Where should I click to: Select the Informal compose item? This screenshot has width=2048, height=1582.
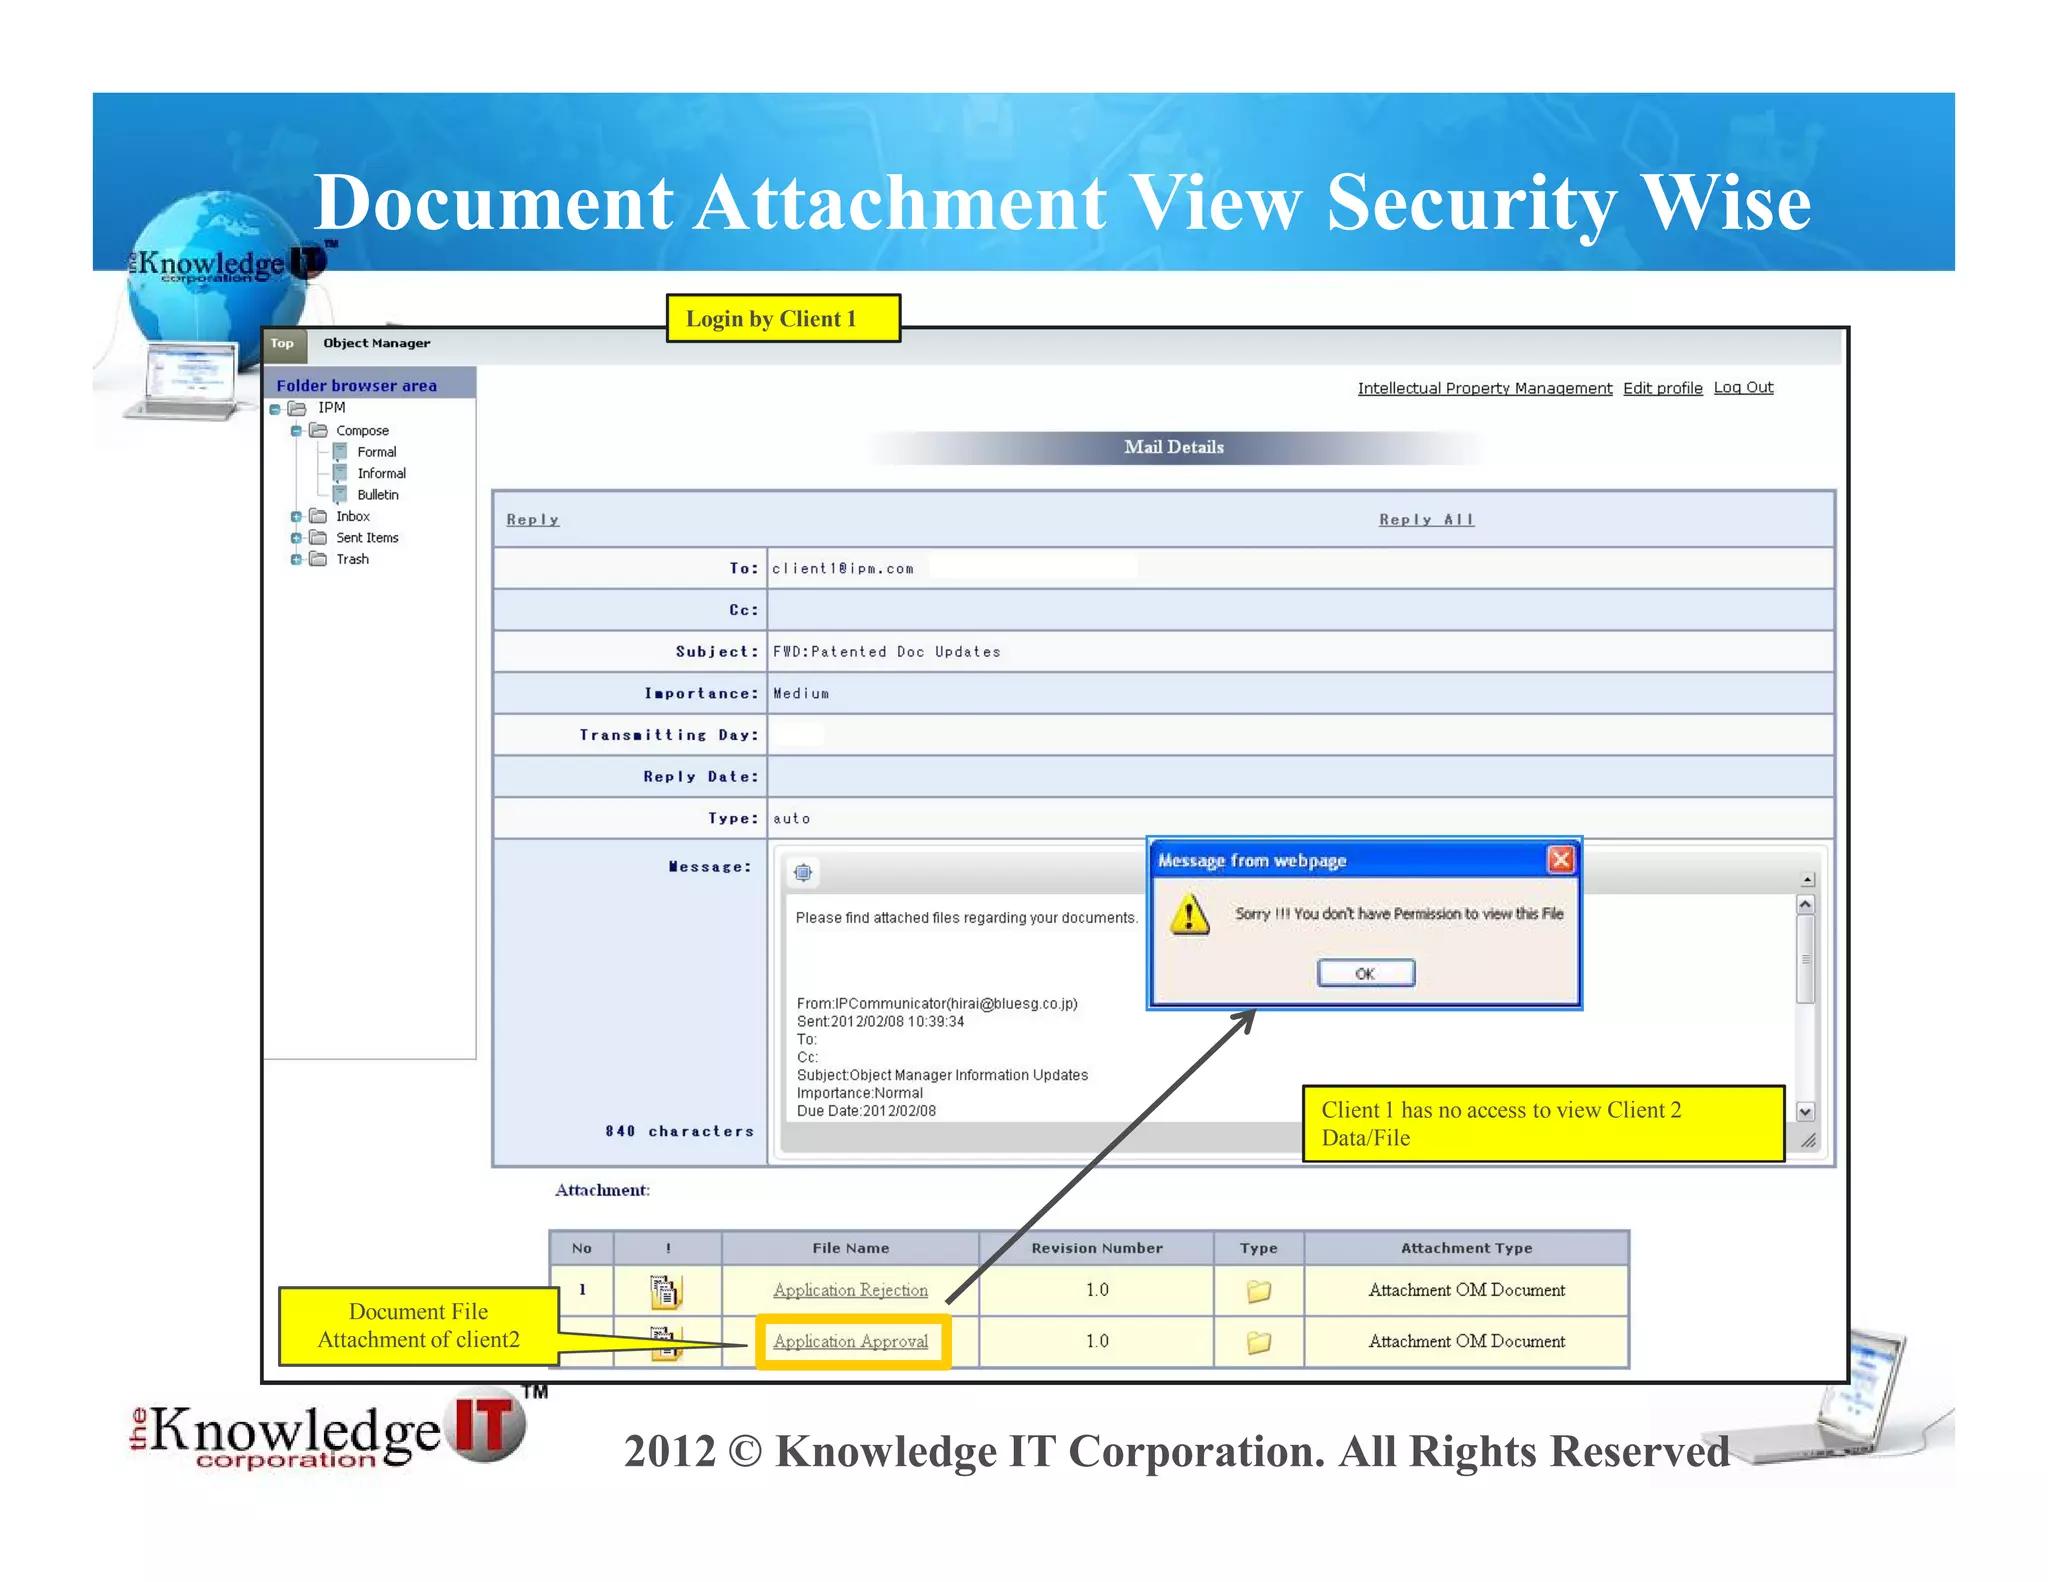click(x=382, y=473)
